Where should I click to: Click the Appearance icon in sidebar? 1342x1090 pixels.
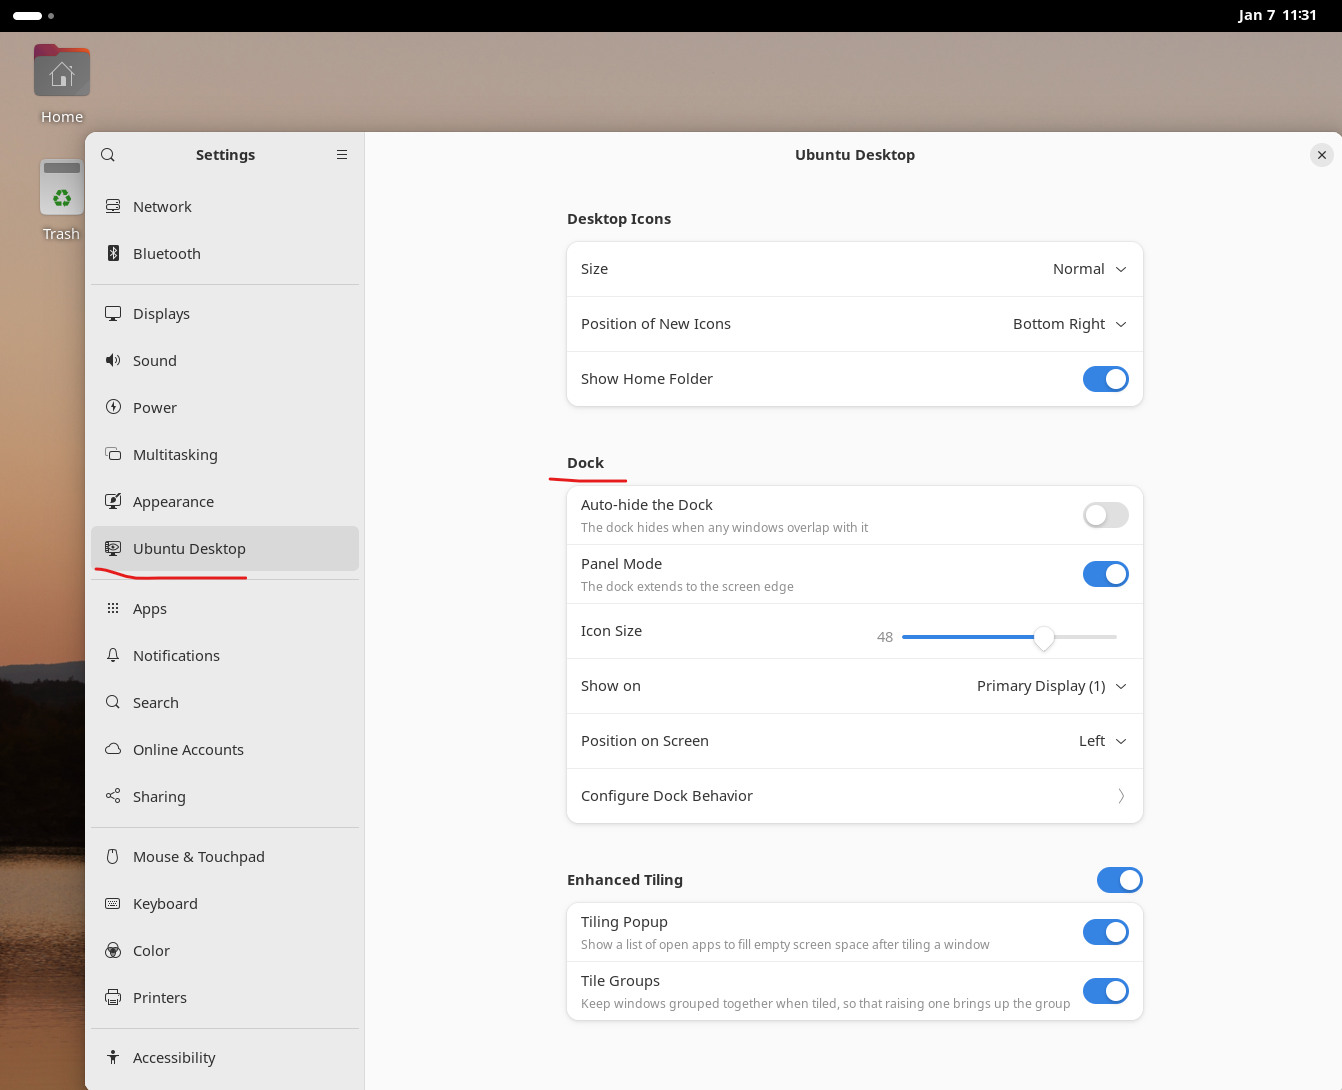click(x=113, y=501)
